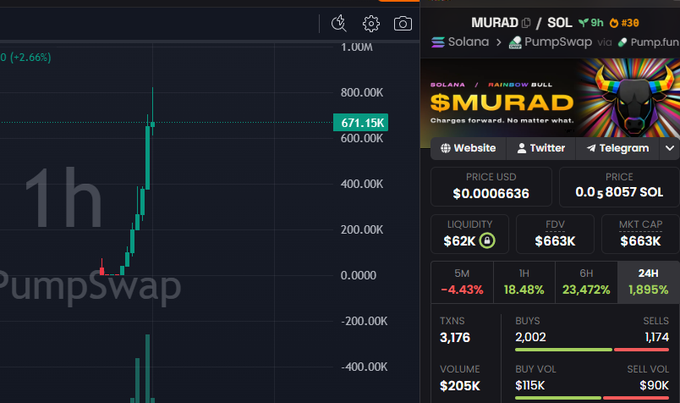Viewport: 680px width, 403px height.
Task: Click the +2.66% change text
Action: pos(30,57)
